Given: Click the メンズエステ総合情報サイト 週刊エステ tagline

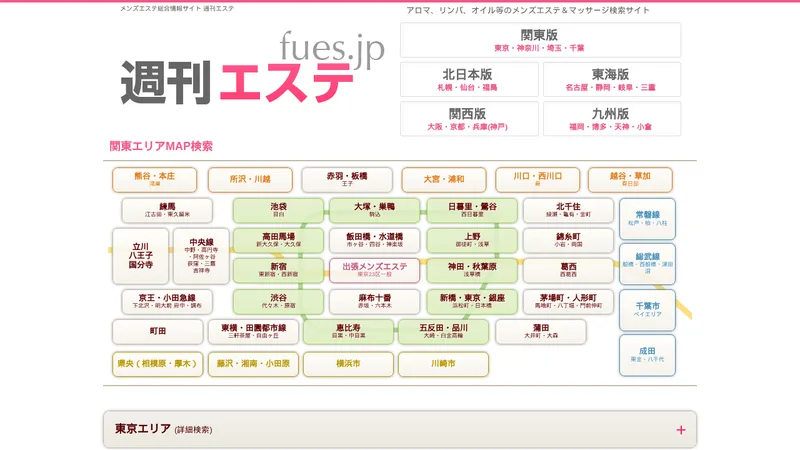Looking at the screenshot, I should click(177, 9).
